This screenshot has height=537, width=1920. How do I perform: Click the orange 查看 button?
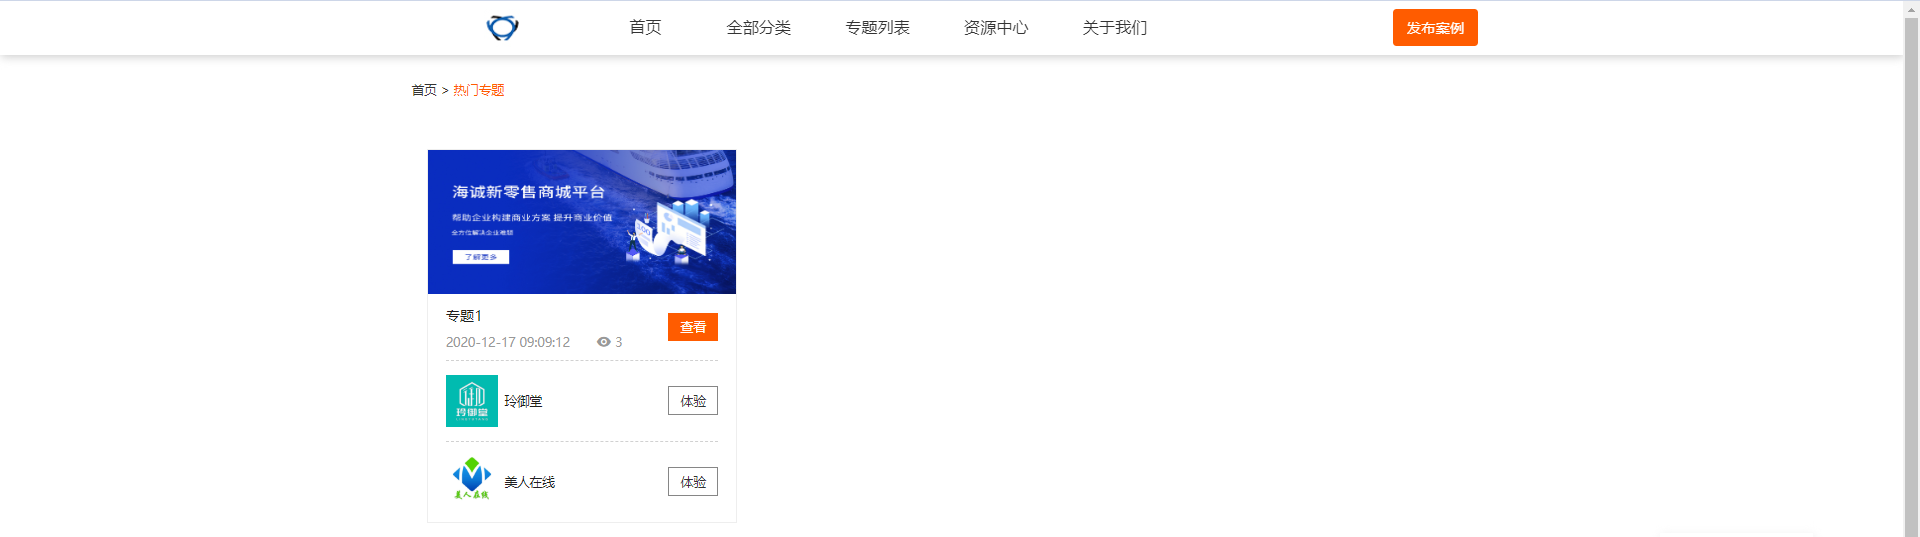click(x=693, y=327)
